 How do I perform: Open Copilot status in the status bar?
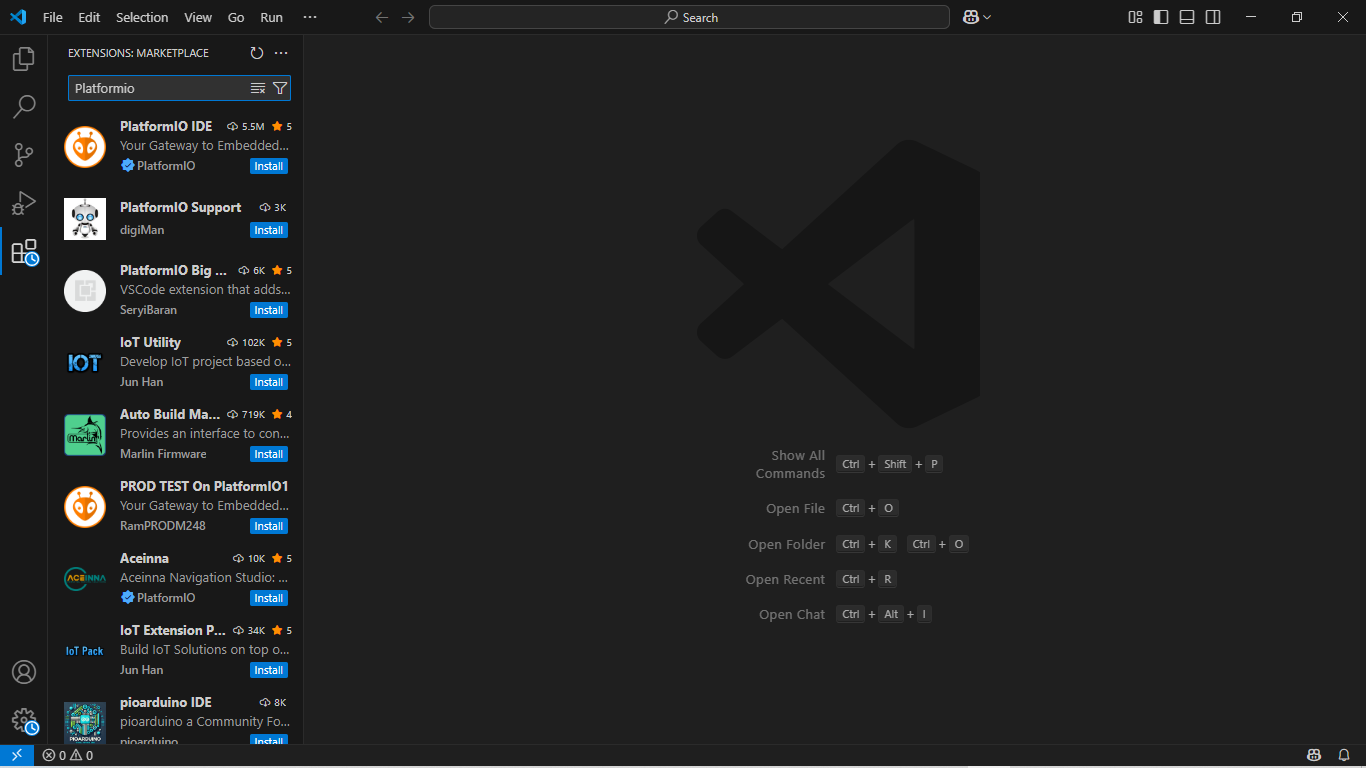pos(1315,756)
